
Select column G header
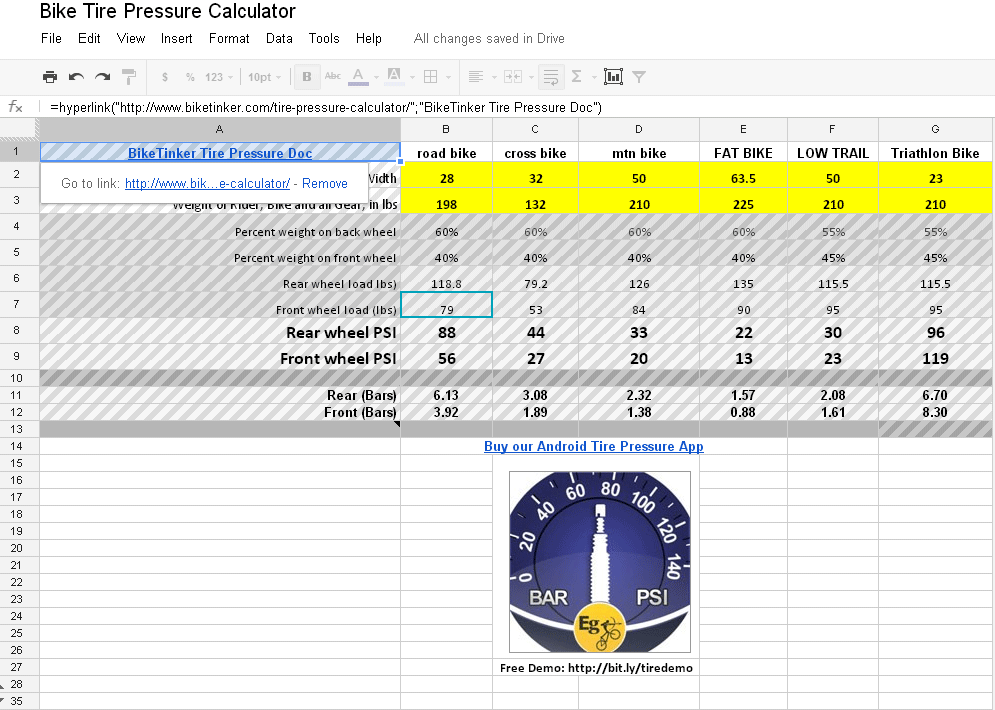(935, 129)
